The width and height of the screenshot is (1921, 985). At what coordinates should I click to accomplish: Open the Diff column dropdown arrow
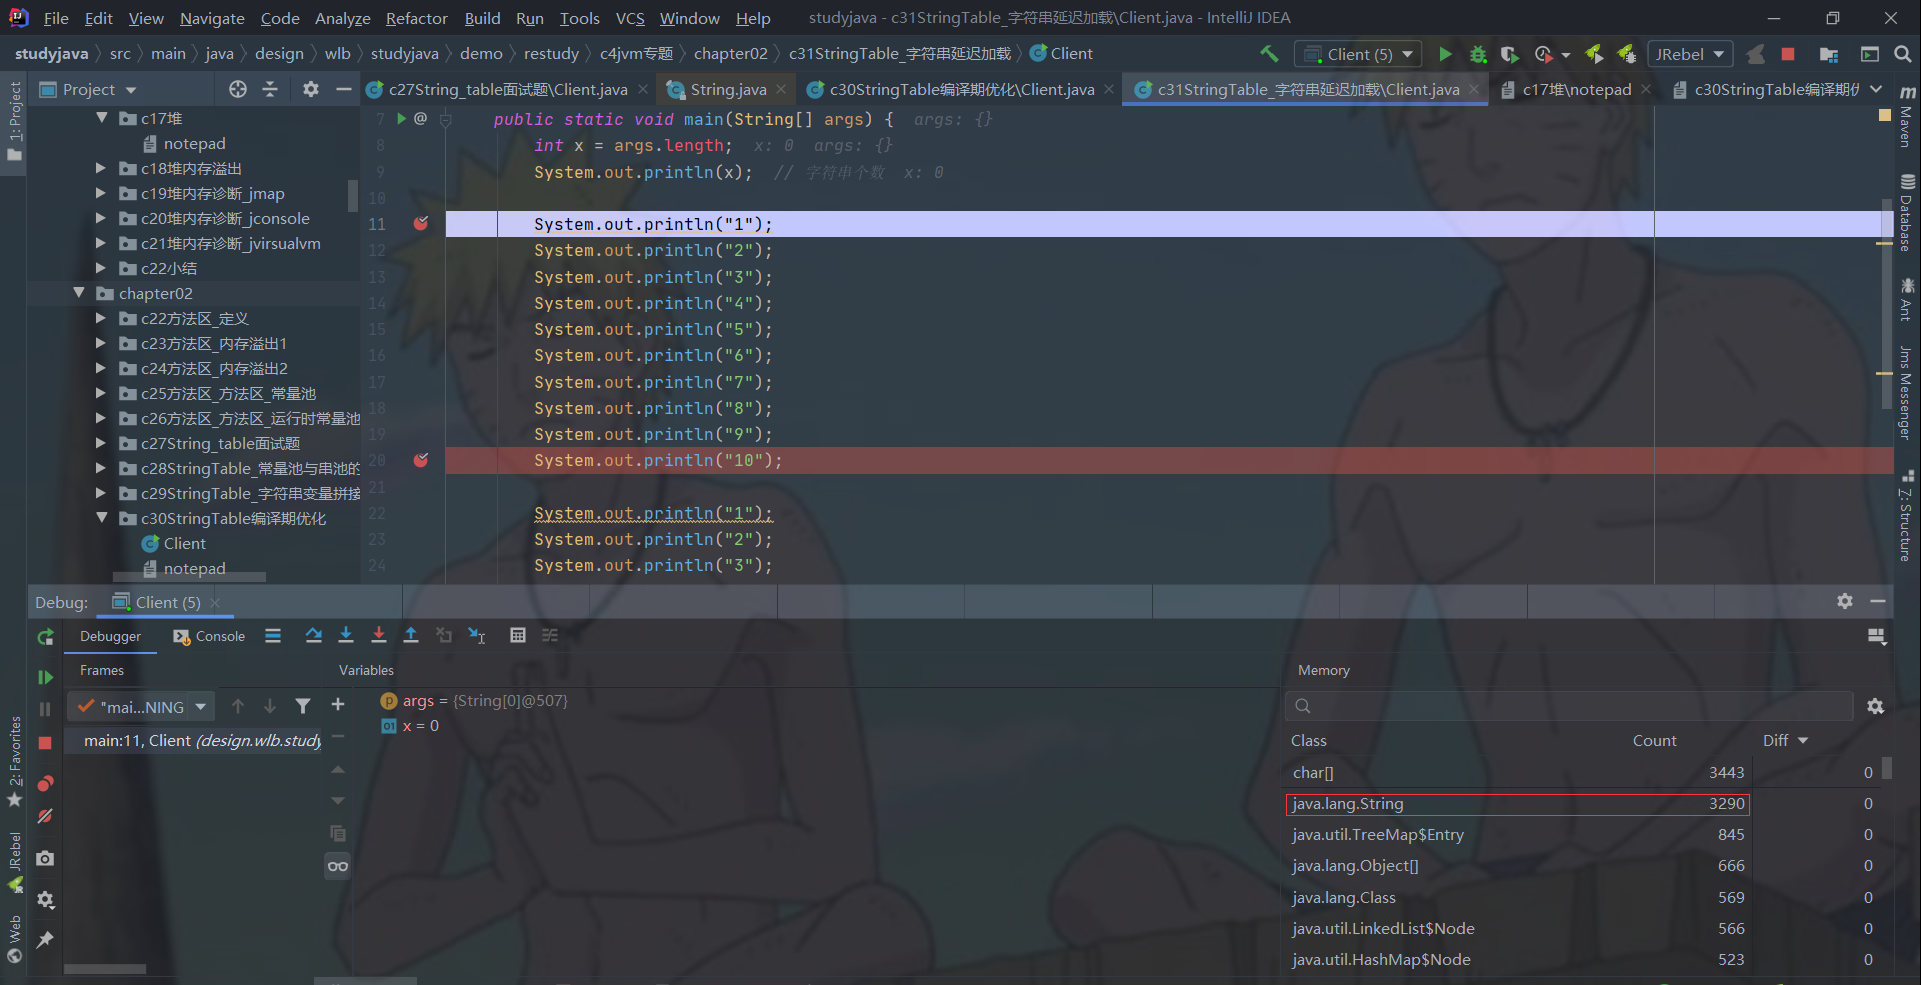pyautogui.click(x=1803, y=741)
